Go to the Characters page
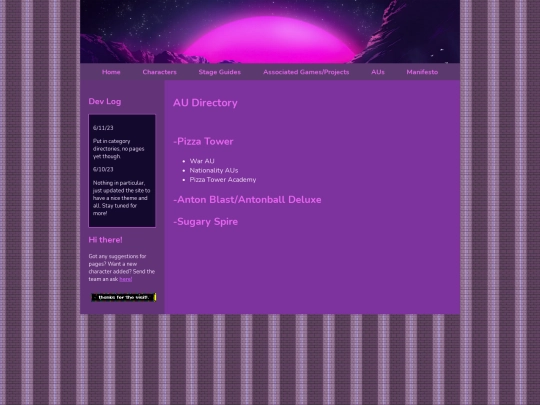The width and height of the screenshot is (540, 405). pyautogui.click(x=159, y=72)
